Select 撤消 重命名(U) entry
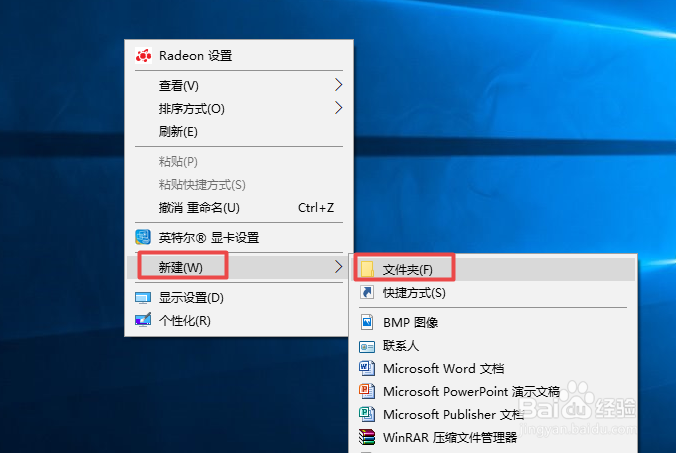Viewport: 676px width, 453px height. [x=239, y=207]
